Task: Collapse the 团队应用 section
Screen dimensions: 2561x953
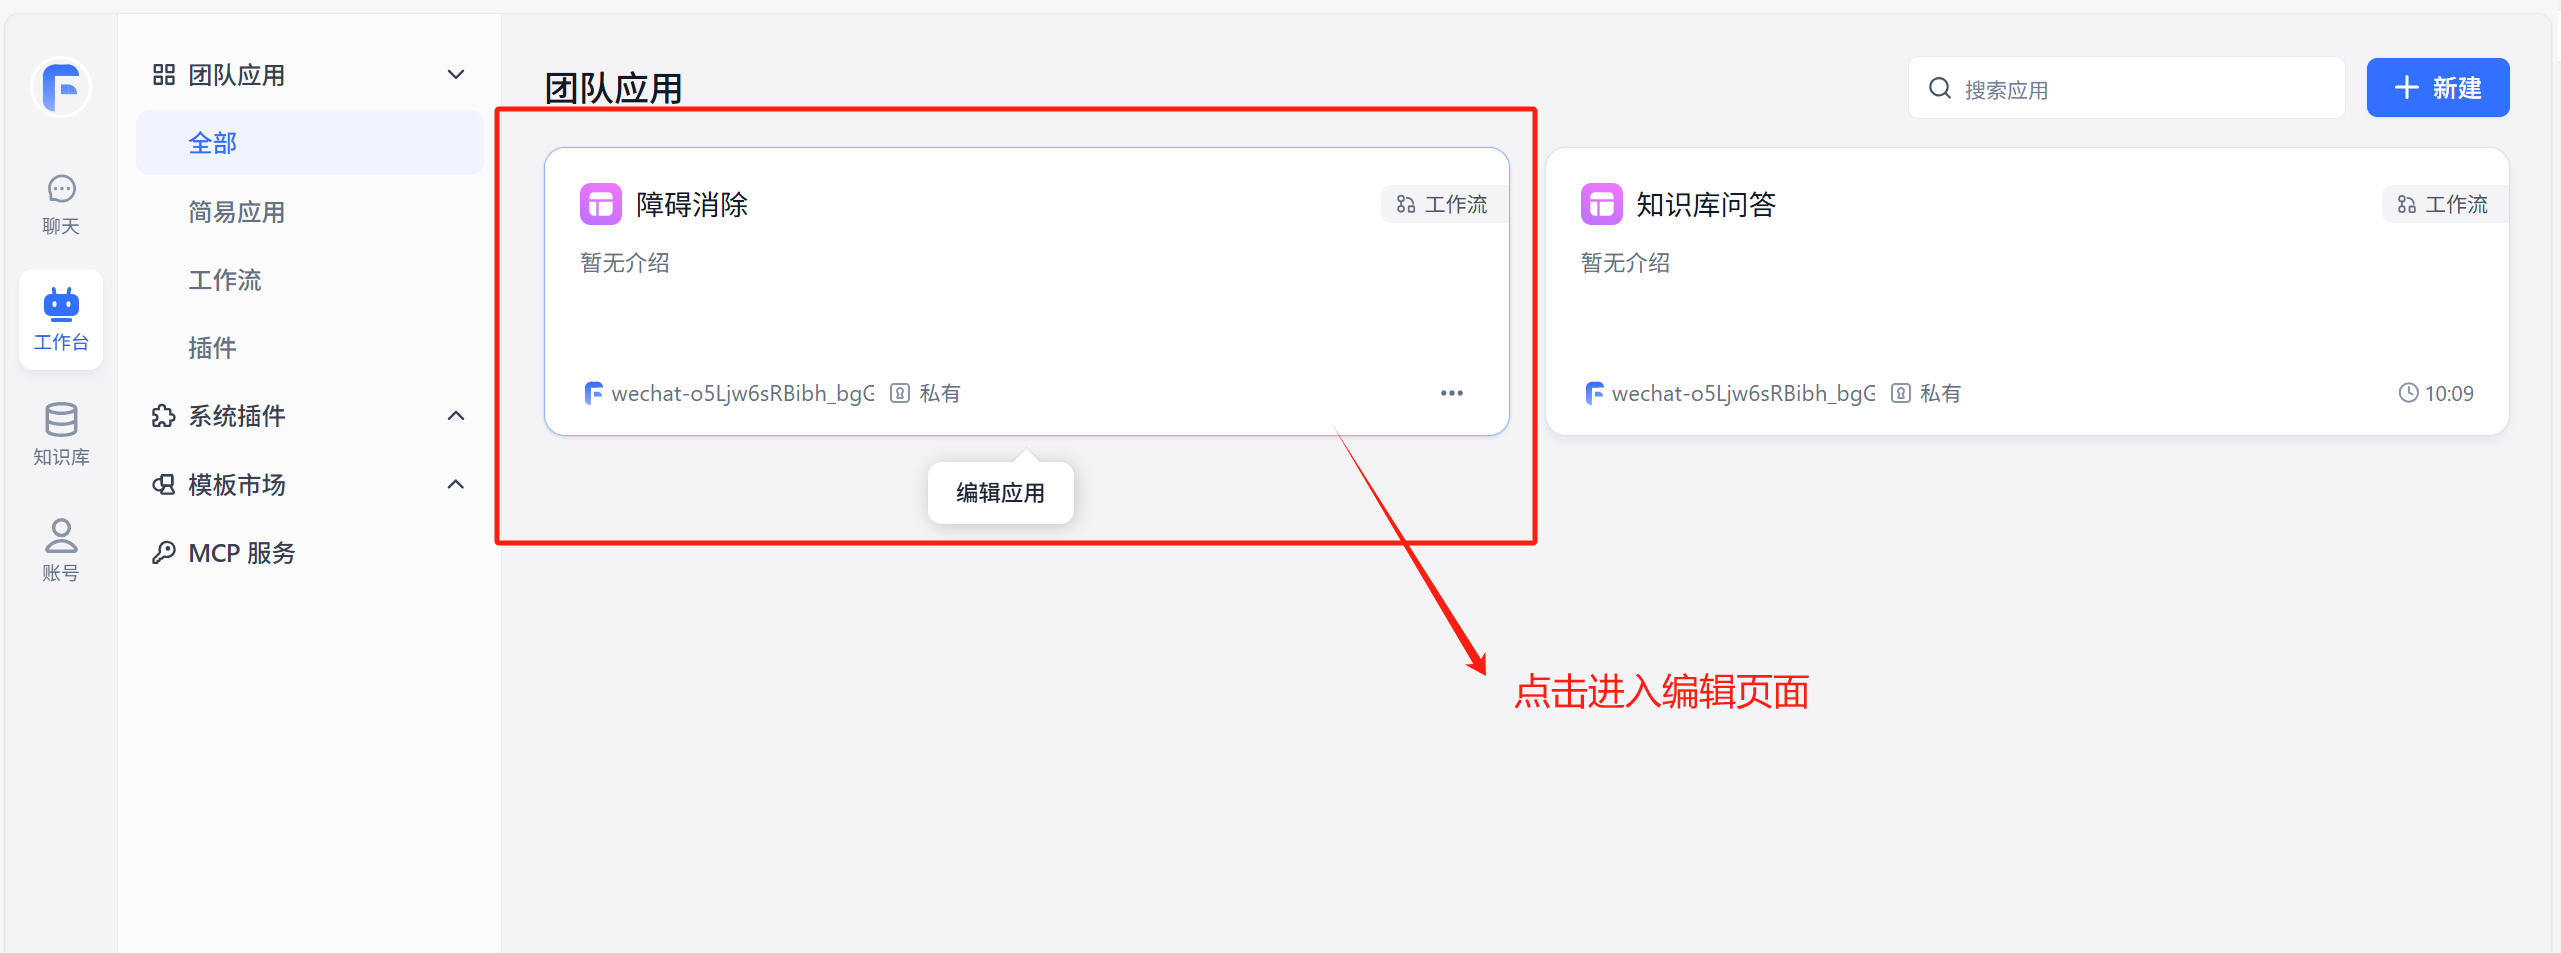Action: coord(456,73)
